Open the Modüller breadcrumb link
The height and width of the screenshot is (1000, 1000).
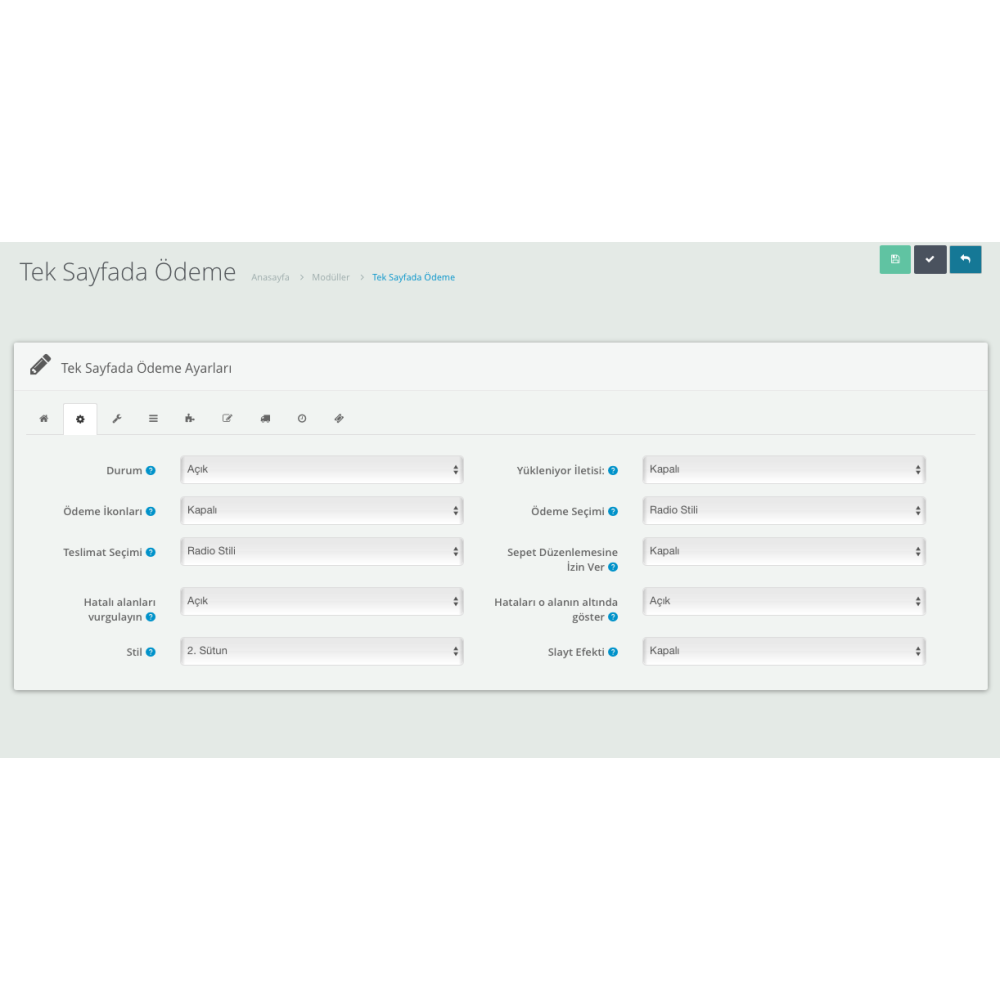pos(330,277)
